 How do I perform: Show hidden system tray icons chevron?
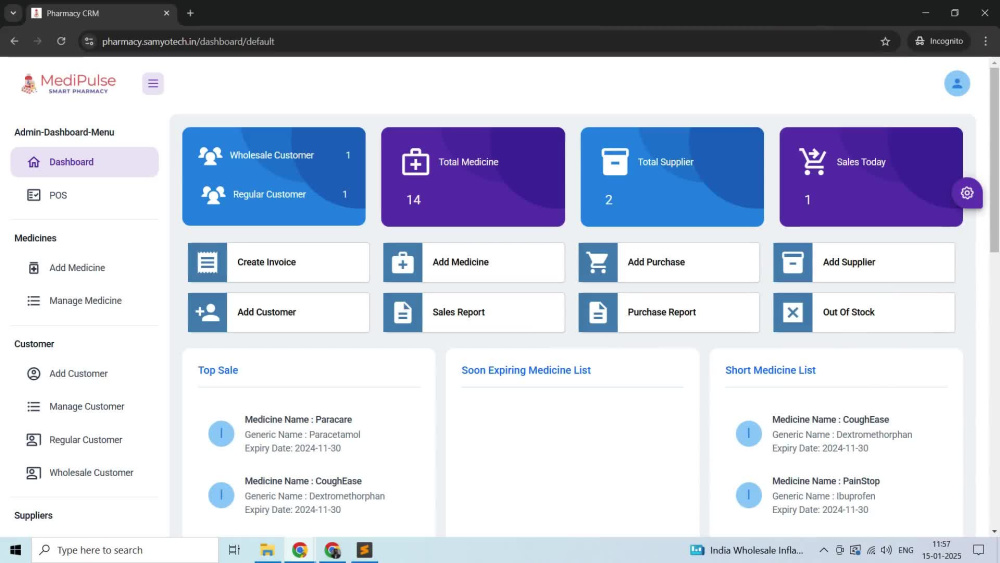823,550
